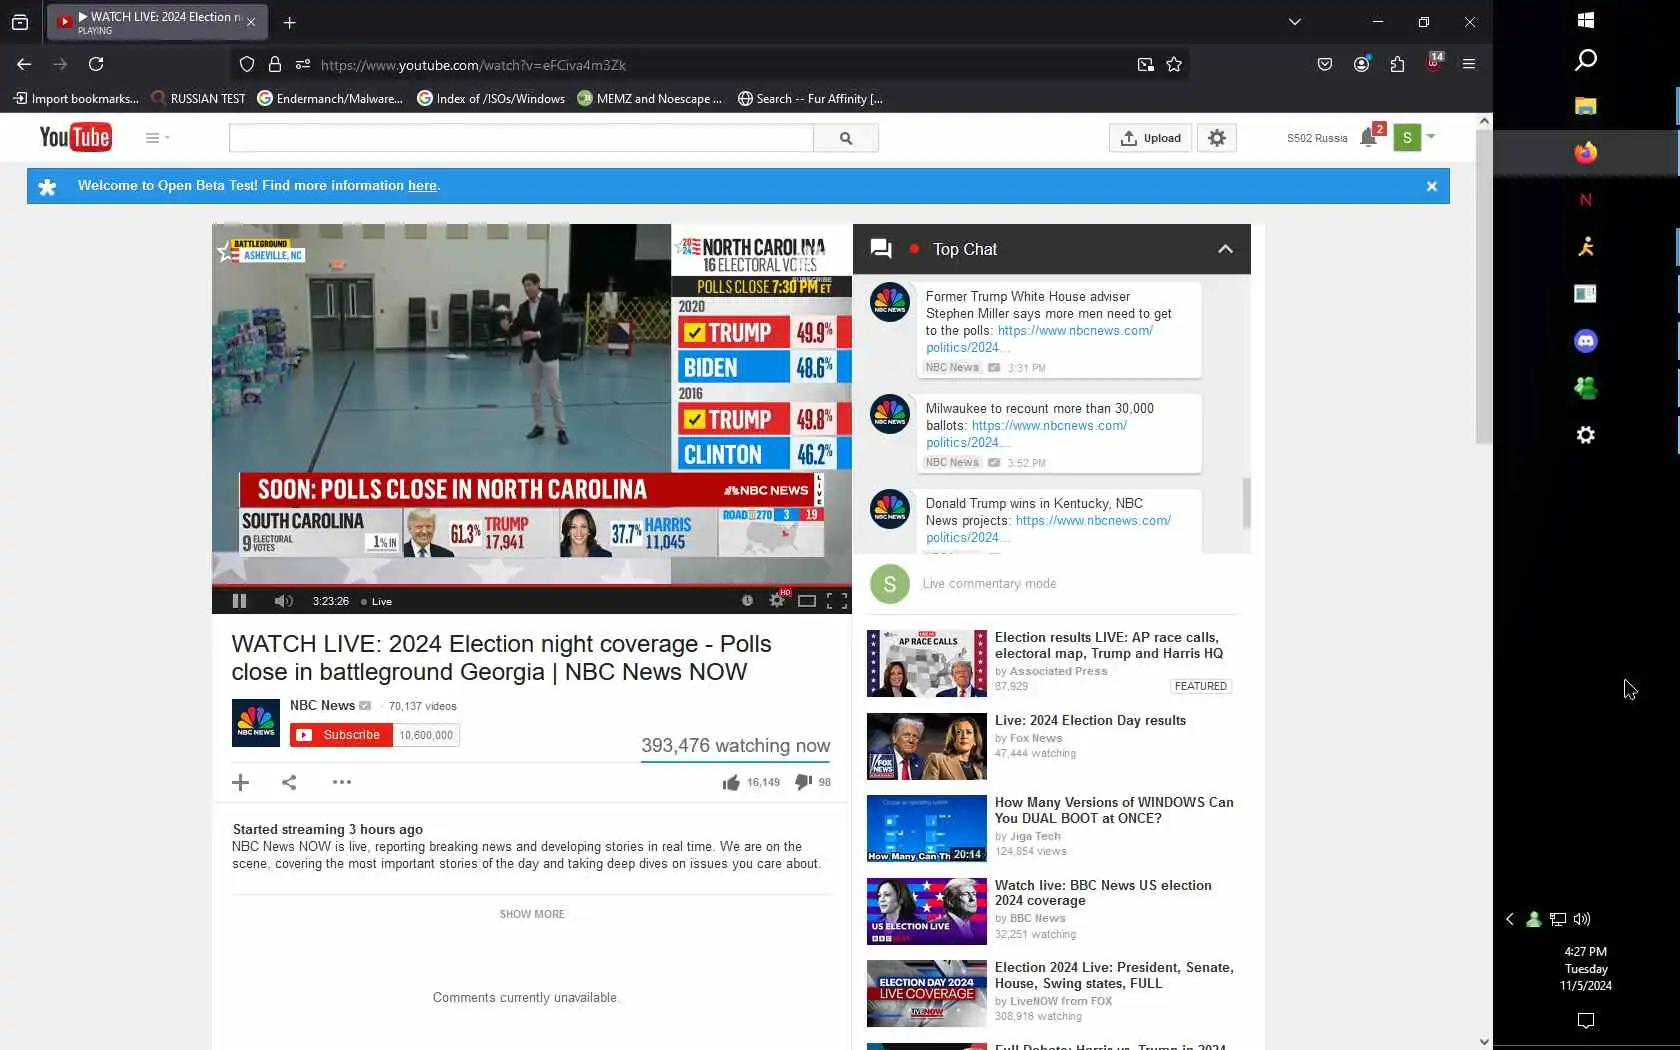The width and height of the screenshot is (1680, 1050).
Task: Expand description with SHOW MORE
Action: tap(532, 914)
